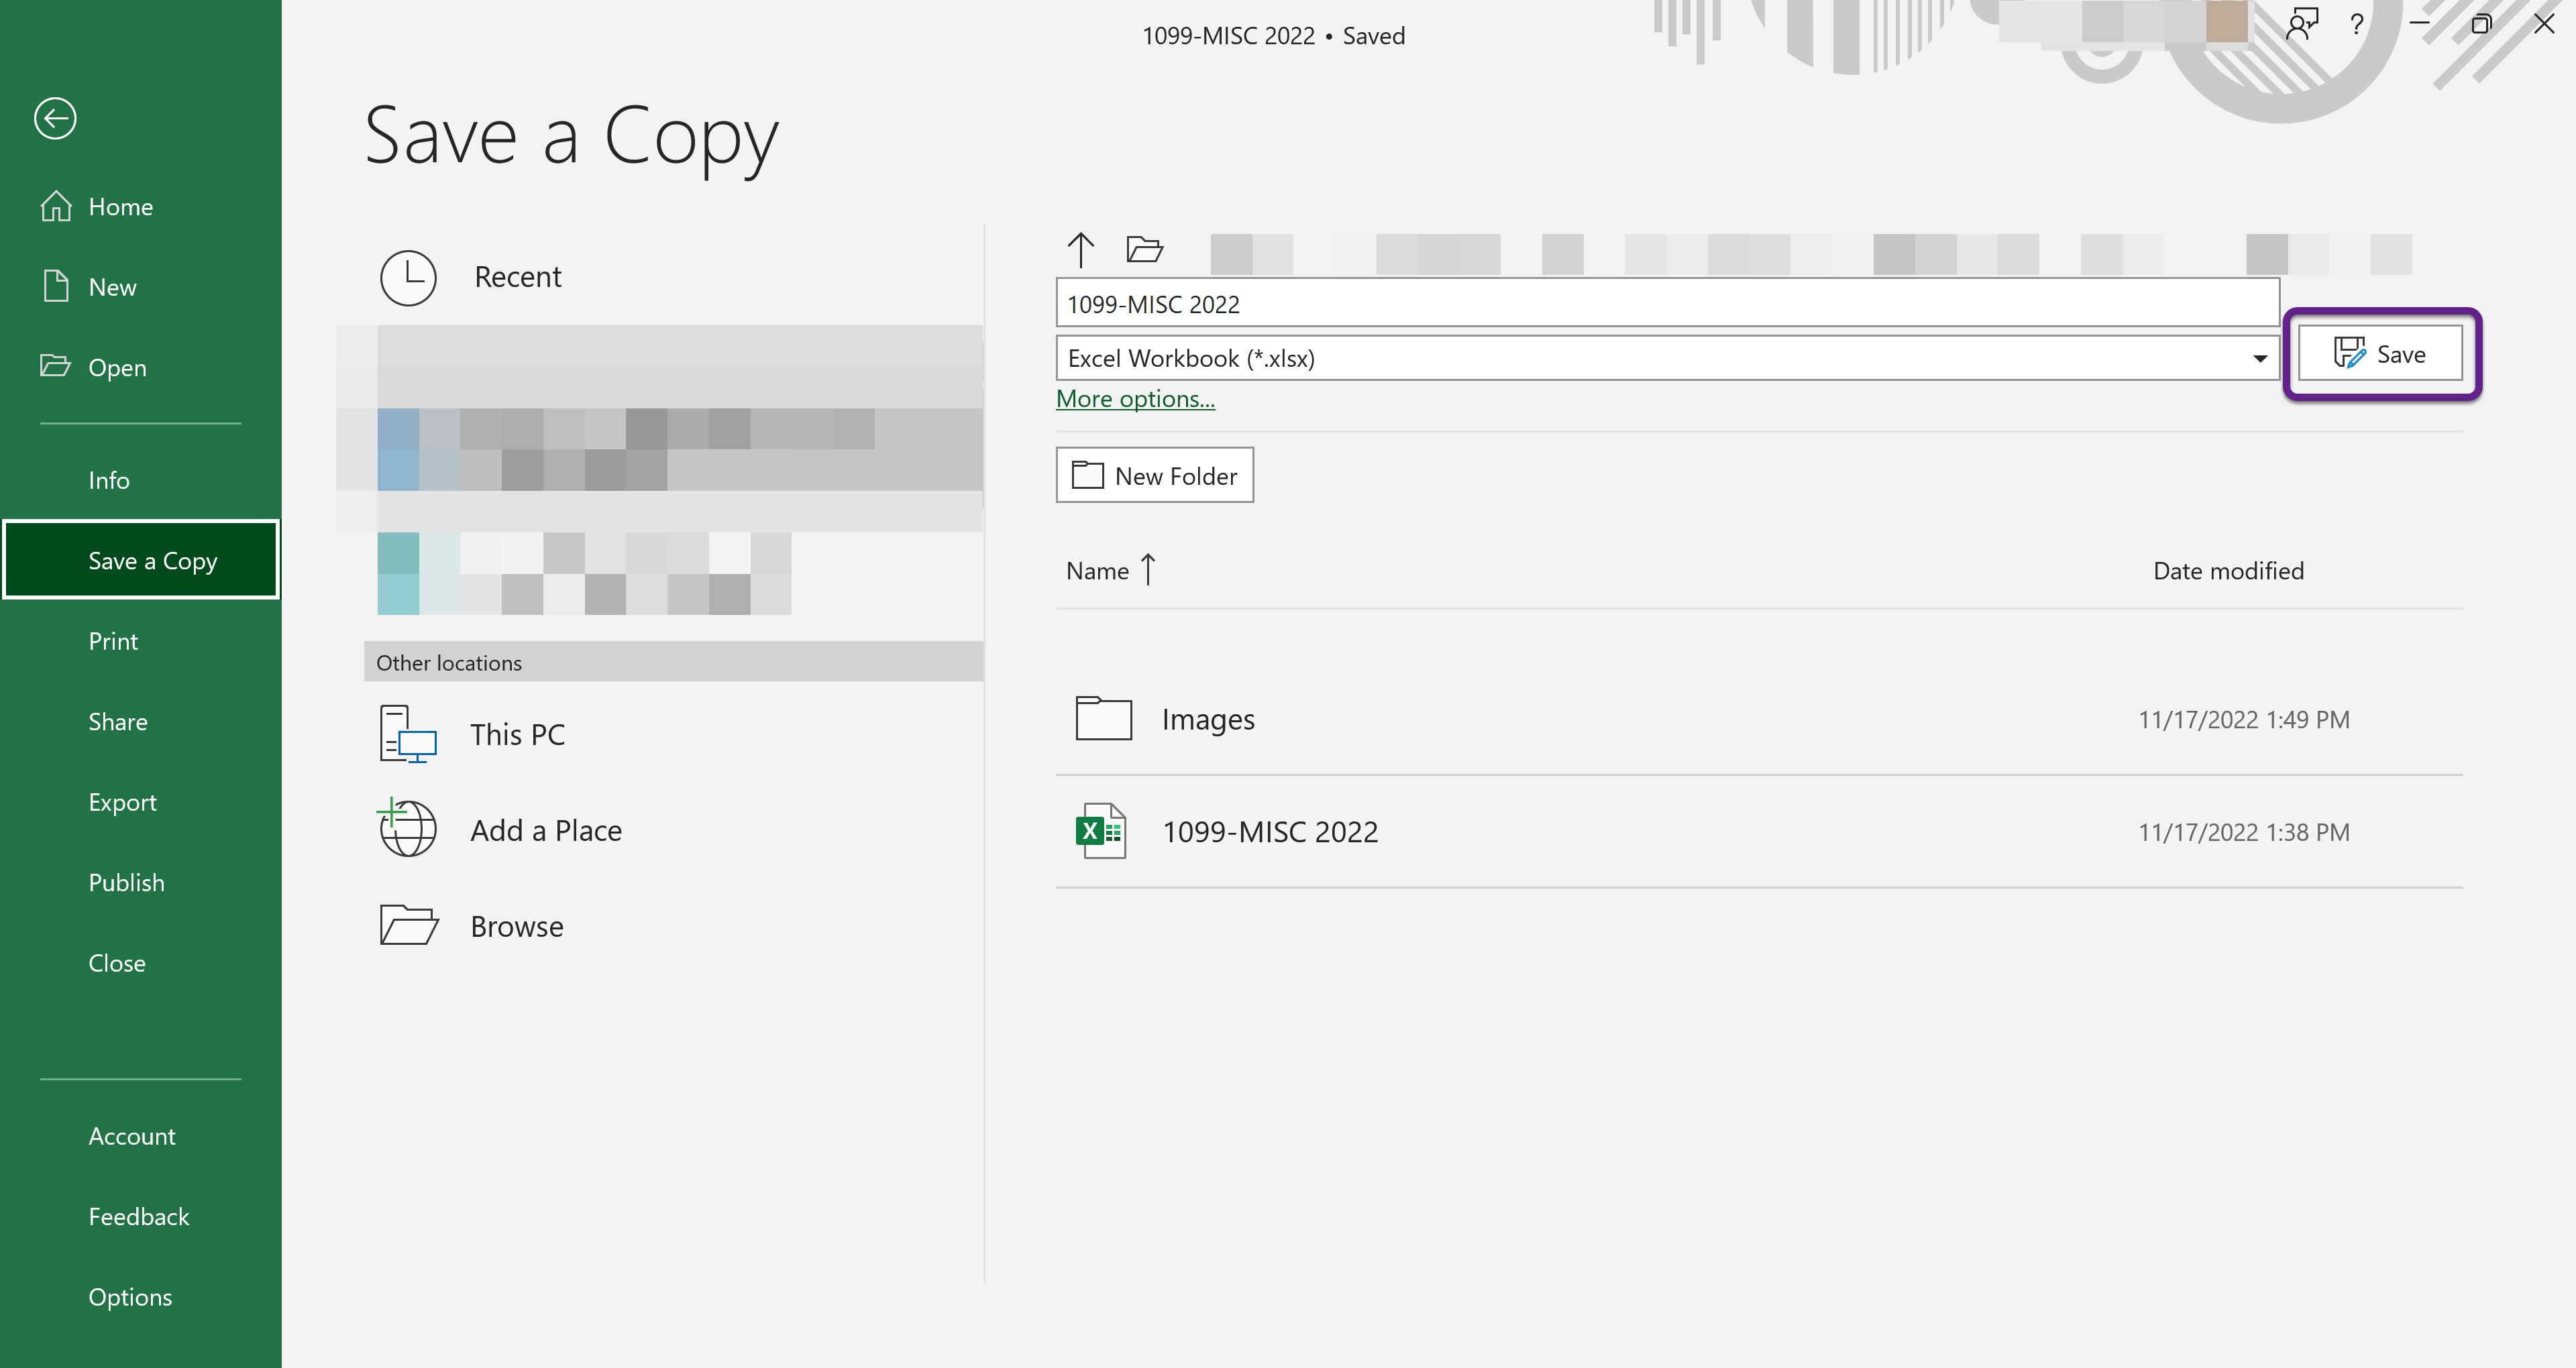Open the Info page in sidebar
This screenshot has width=2576, height=1368.
108,480
